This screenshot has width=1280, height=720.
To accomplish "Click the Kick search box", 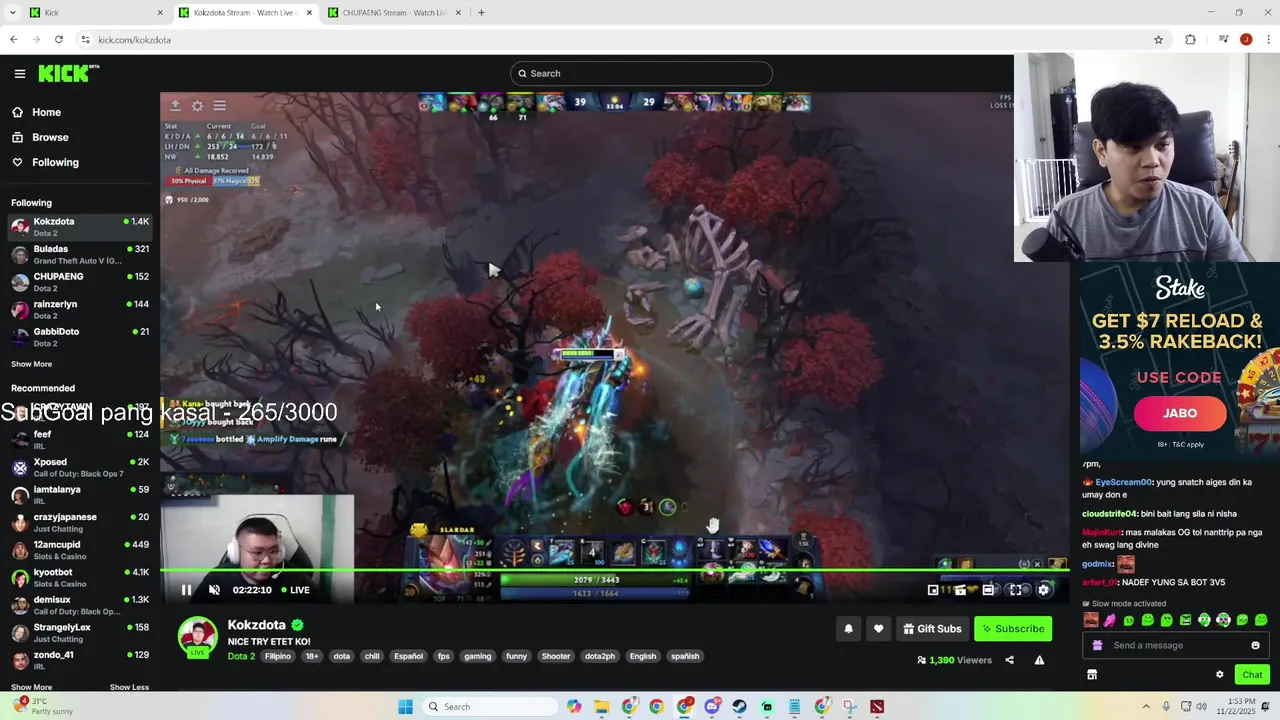I will click(641, 73).
